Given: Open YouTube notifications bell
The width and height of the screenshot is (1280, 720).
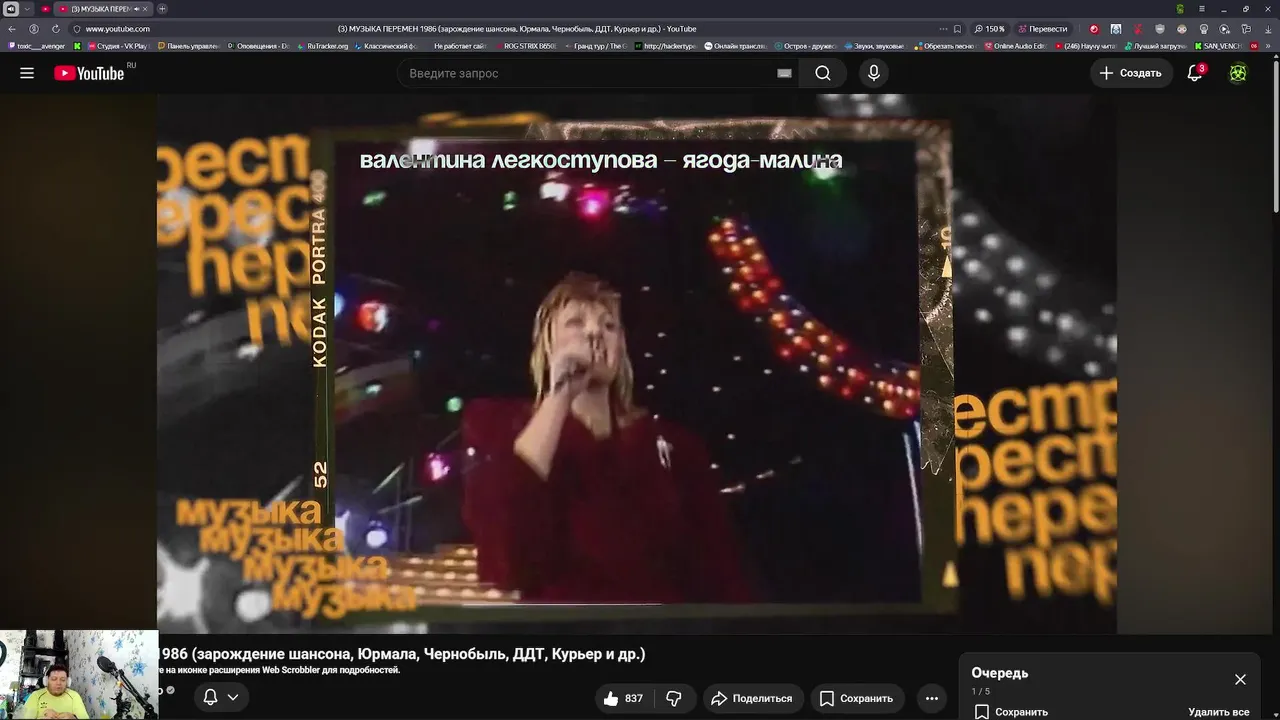Looking at the screenshot, I should coord(1195,73).
